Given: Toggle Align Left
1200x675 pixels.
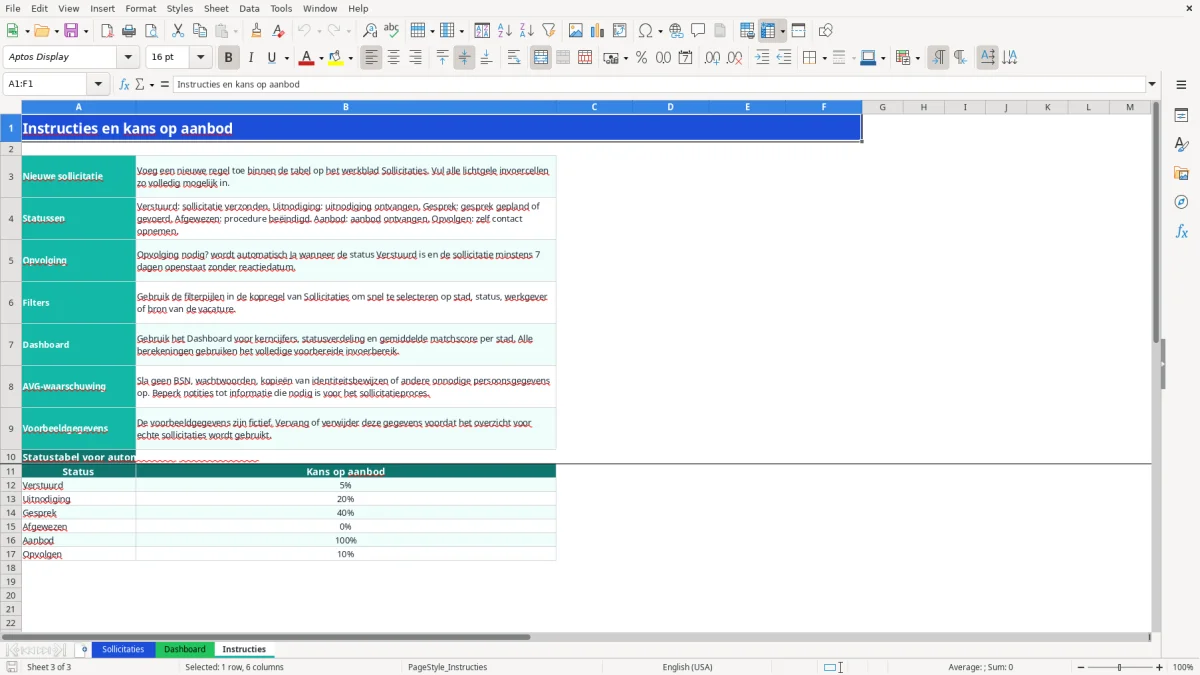Looking at the screenshot, I should 372,58.
